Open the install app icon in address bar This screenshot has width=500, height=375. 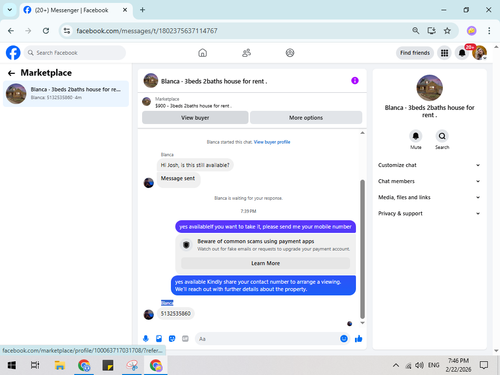click(431, 31)
